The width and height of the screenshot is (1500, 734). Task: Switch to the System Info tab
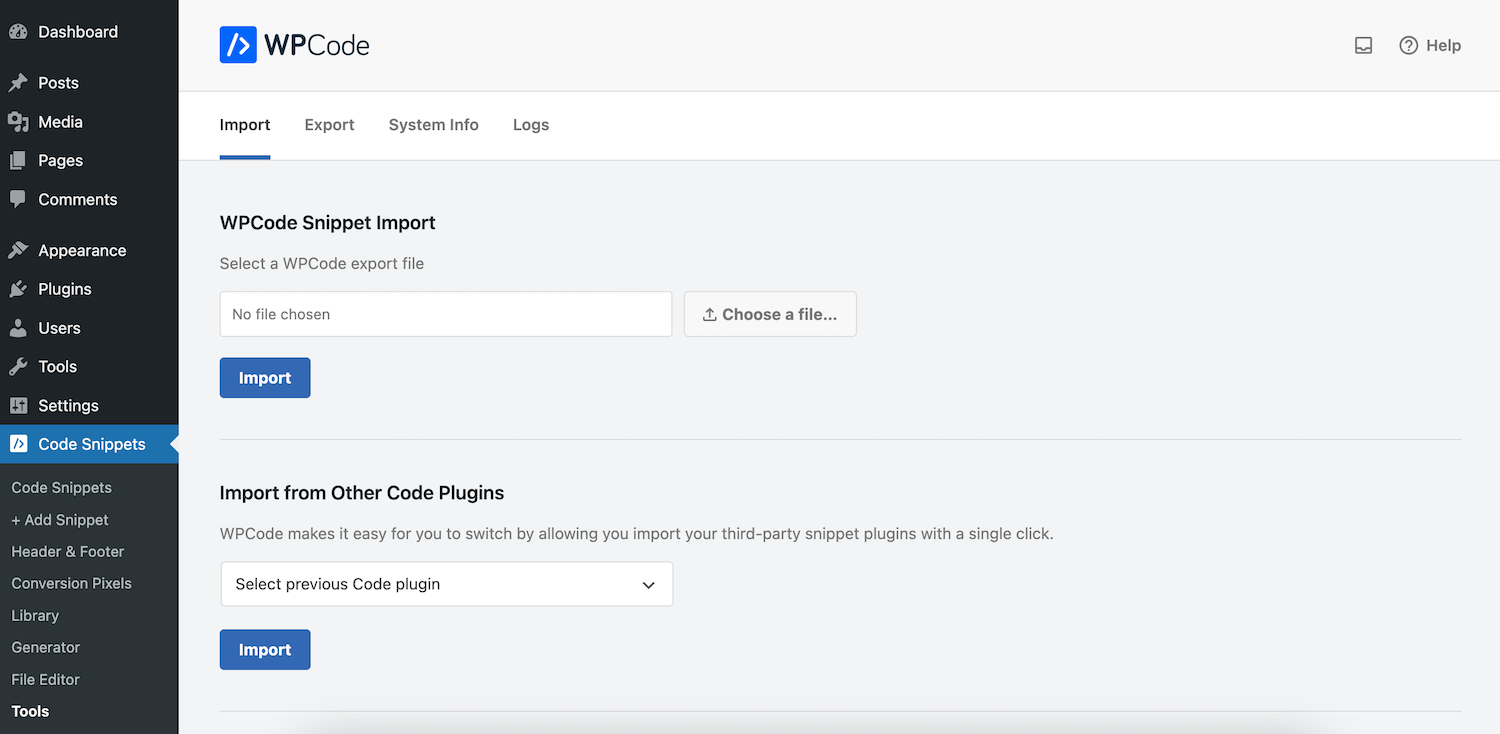[x=434, y=125]
